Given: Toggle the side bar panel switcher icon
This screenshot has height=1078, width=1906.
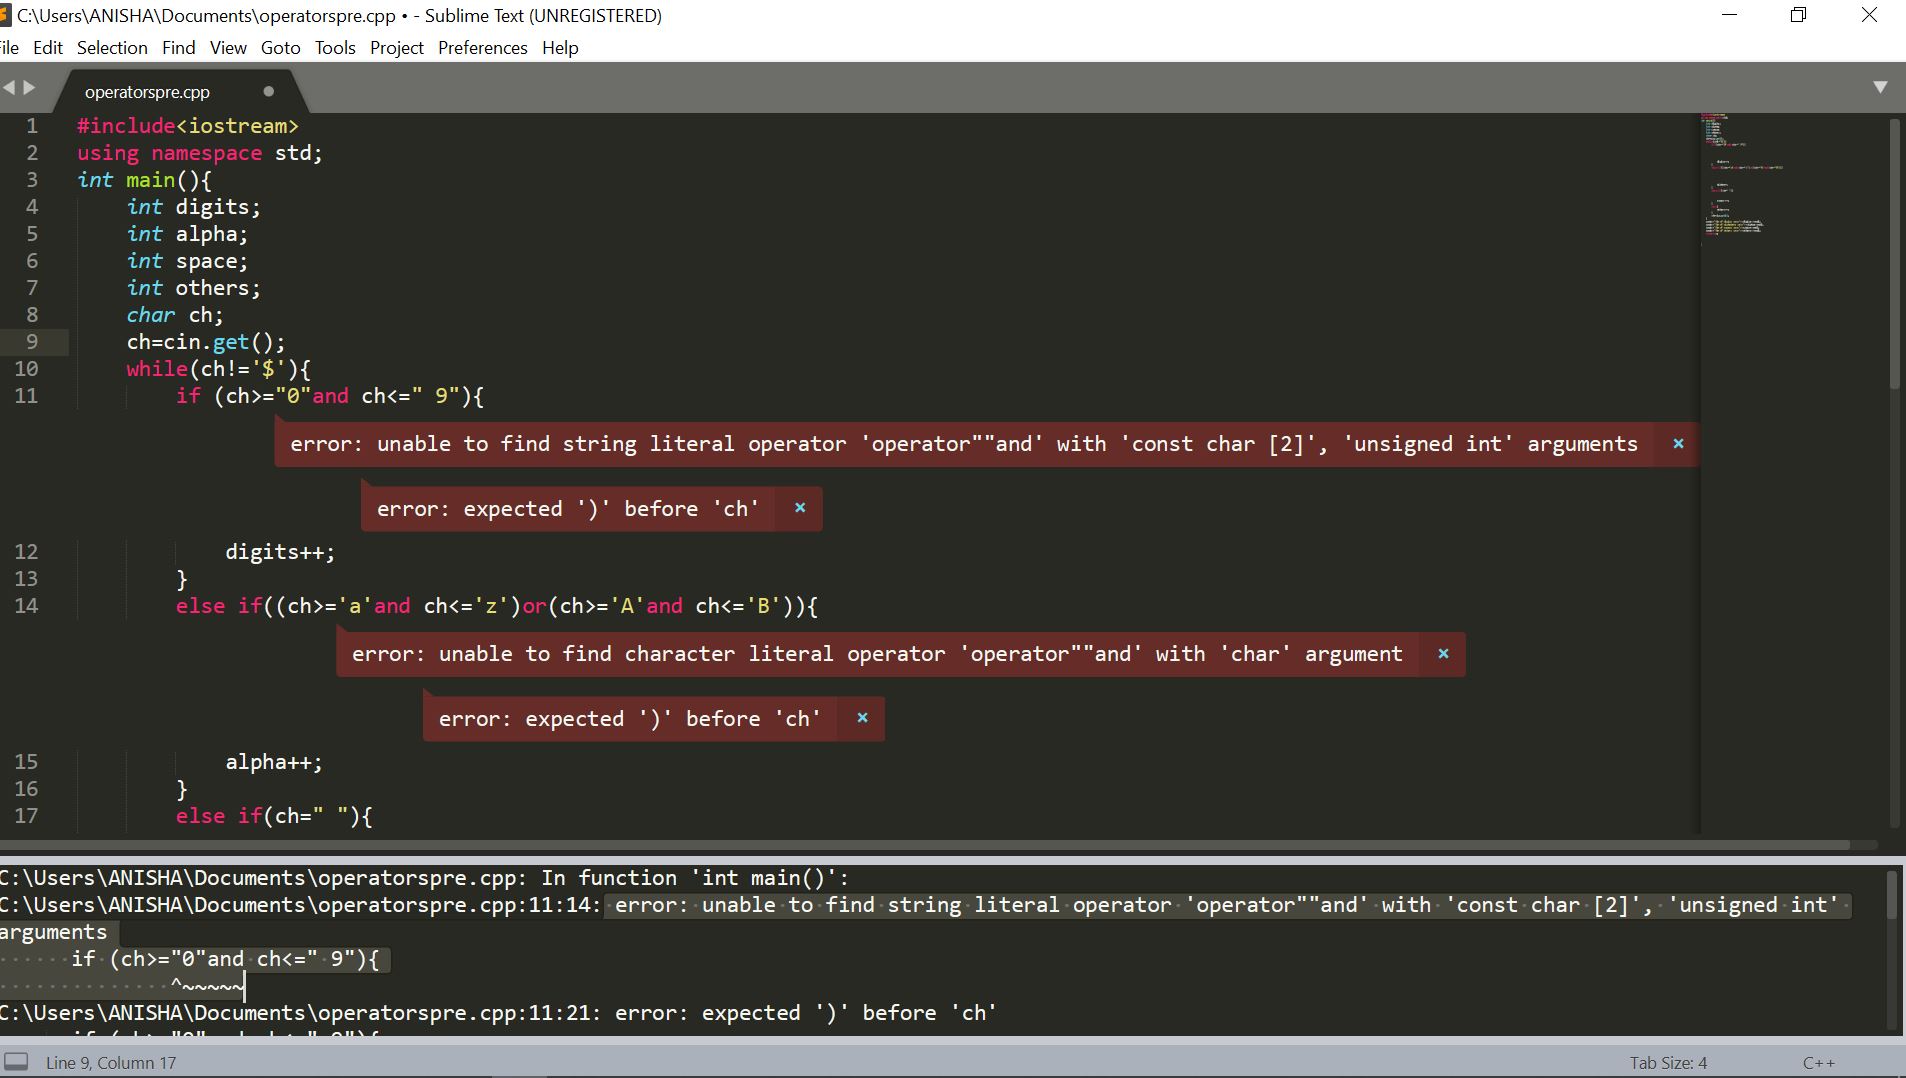Looking at the screenshot, I should pyautogui.click(x=16, y=1062).
